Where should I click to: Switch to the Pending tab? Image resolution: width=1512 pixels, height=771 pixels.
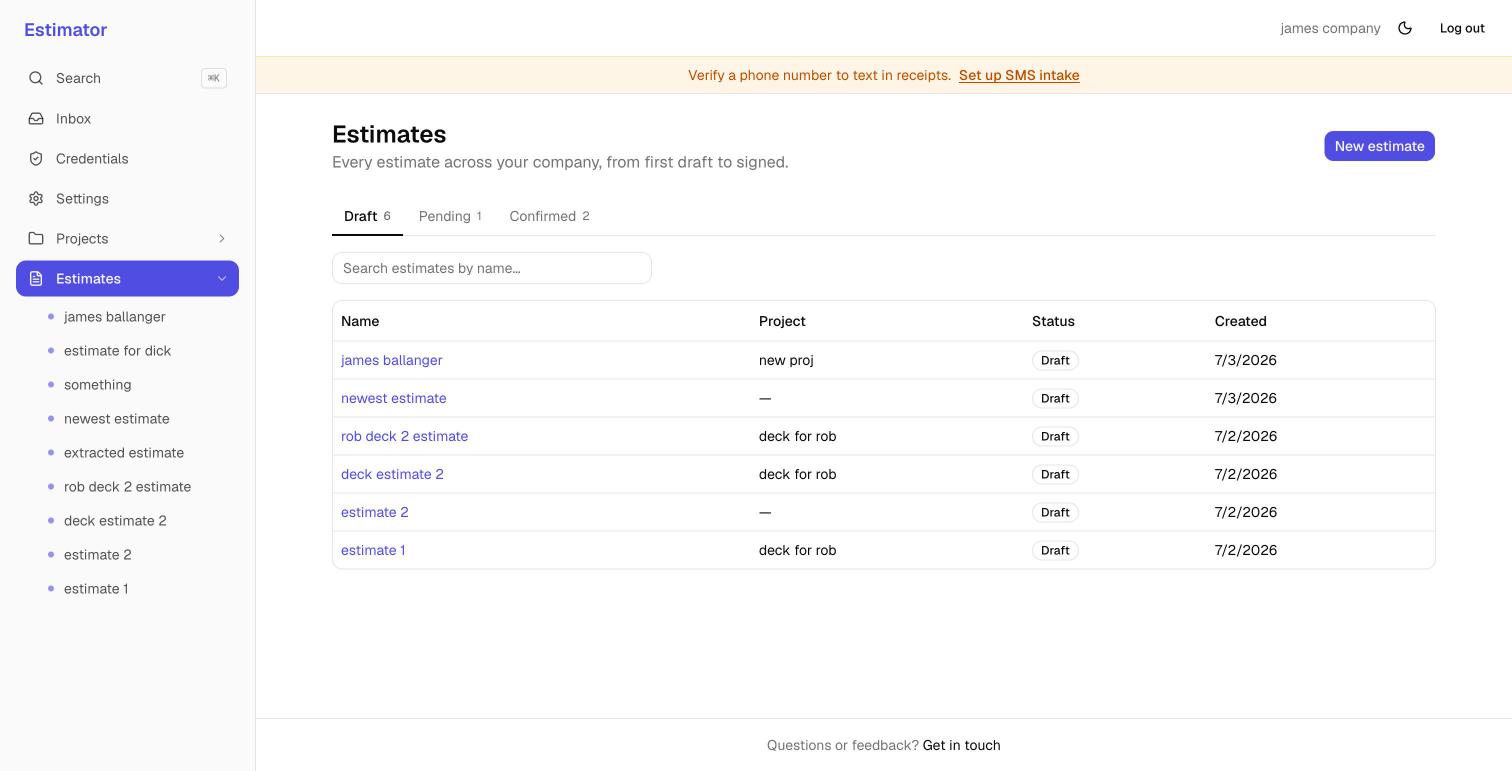tap(450, 216)
